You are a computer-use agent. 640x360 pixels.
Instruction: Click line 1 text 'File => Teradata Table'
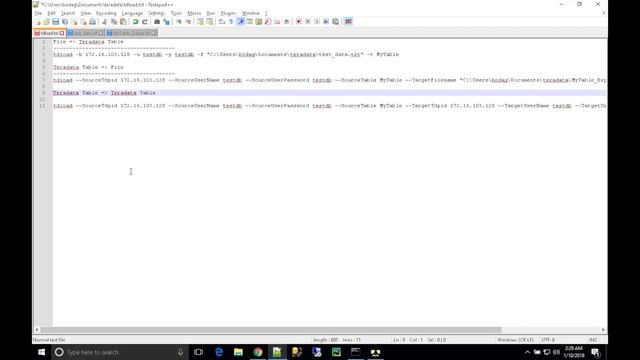coord(88,42)
